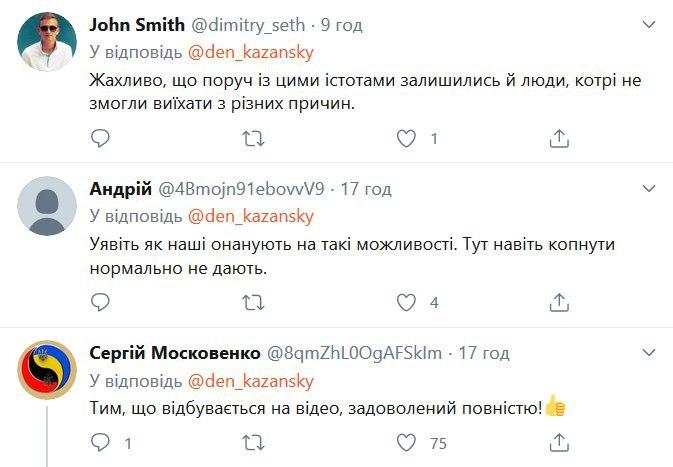The height and width of the screenshot is (467, 673).
Task: Reply to Андрій's tweet
Action: [x=99, y=301]
